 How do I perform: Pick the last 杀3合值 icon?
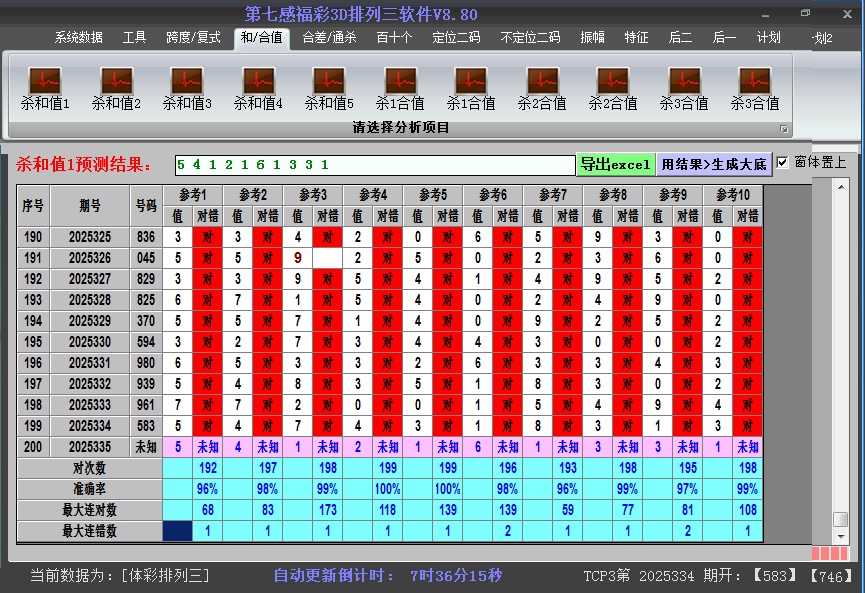pyautogui.click(x=754, y=81)
